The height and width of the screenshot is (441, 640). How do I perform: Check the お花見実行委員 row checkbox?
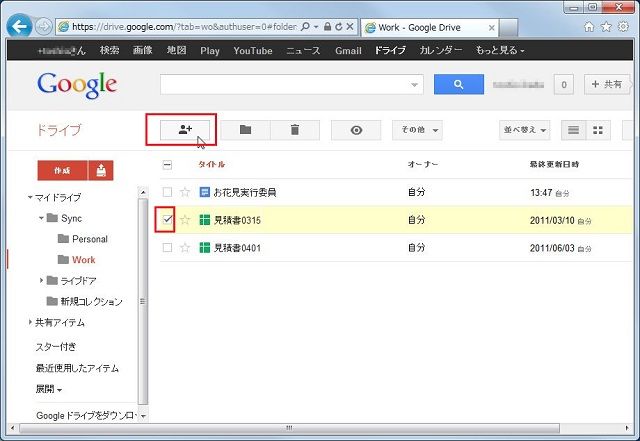[167, 192]
